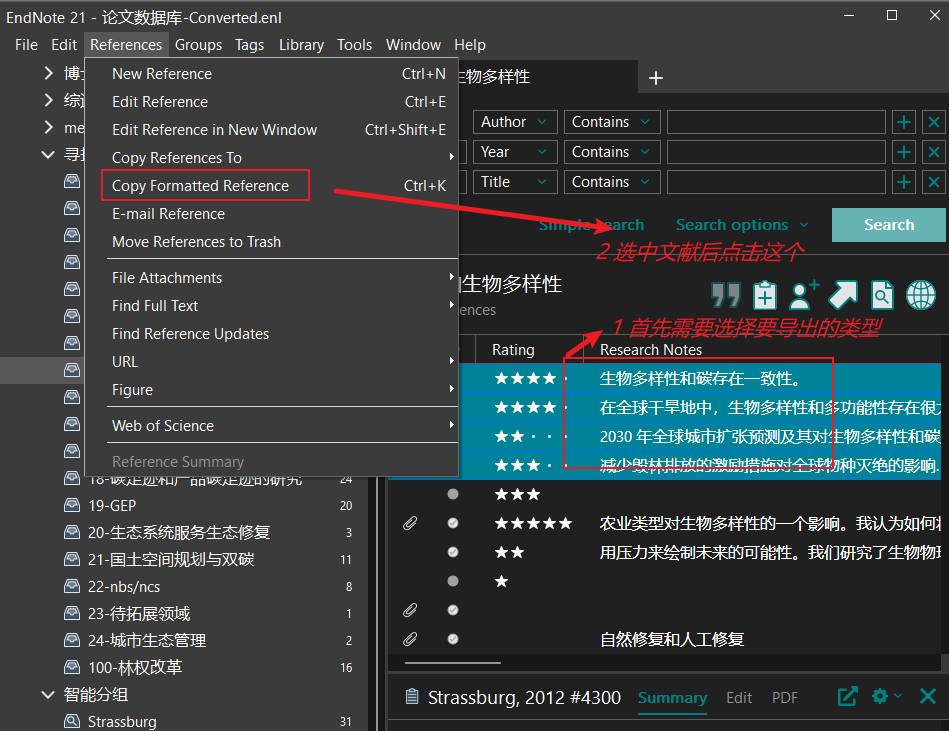Open the Tools menu

(x=354, y=45)
